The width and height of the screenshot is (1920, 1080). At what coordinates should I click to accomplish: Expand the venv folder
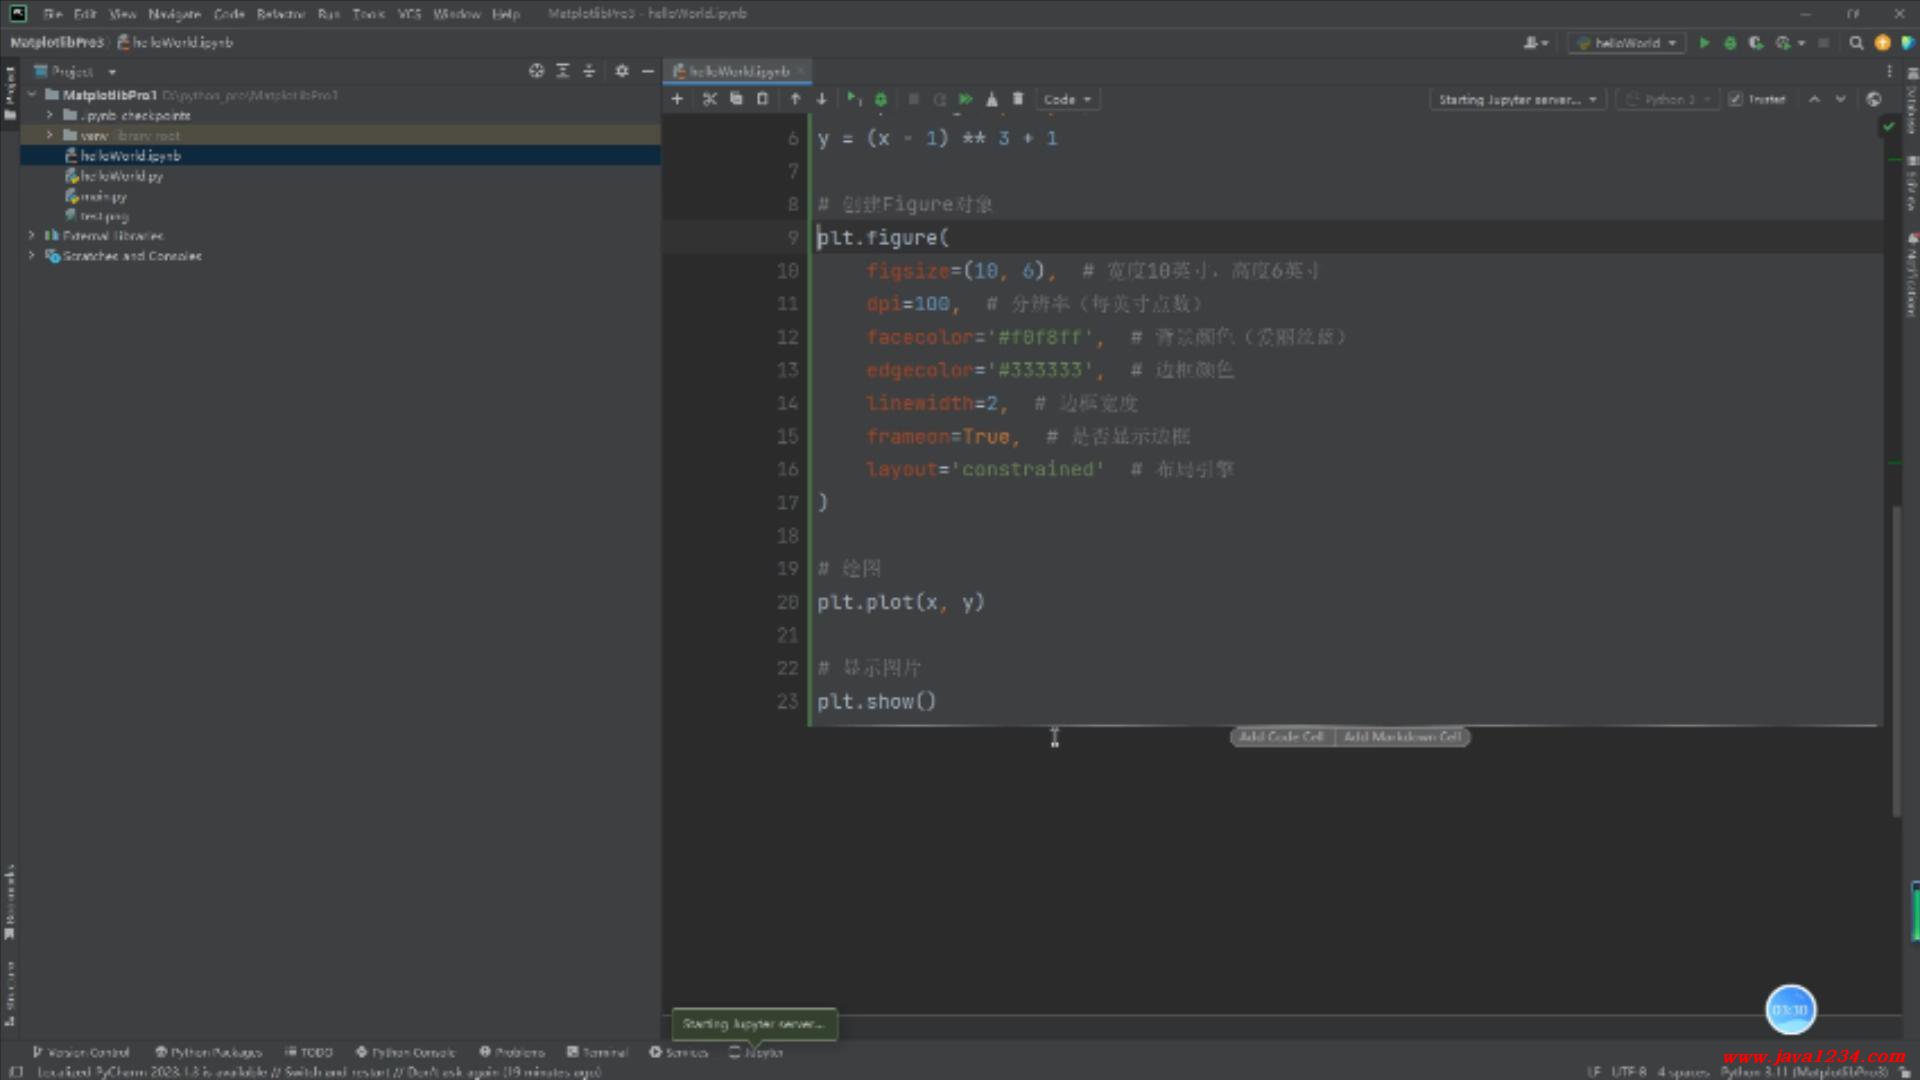tap(49, 135)
